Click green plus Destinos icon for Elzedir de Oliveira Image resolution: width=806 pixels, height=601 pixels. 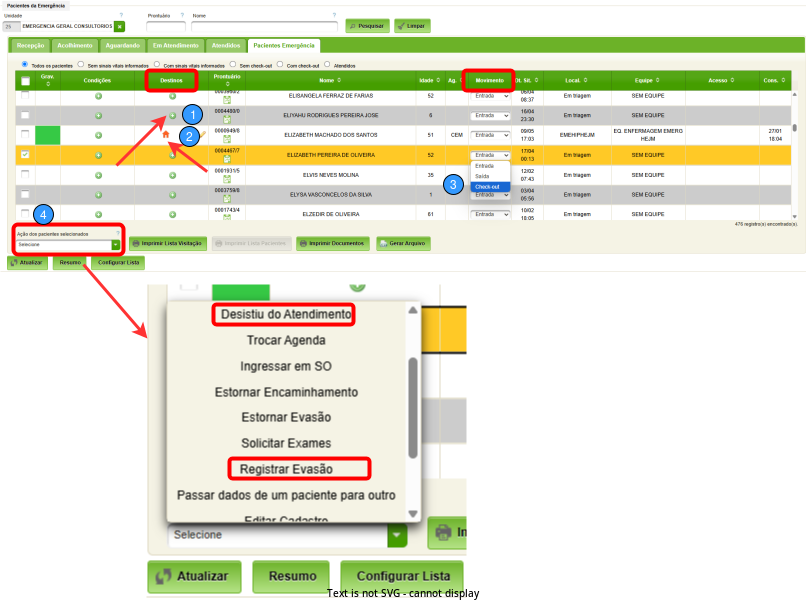tap(172, 214)
